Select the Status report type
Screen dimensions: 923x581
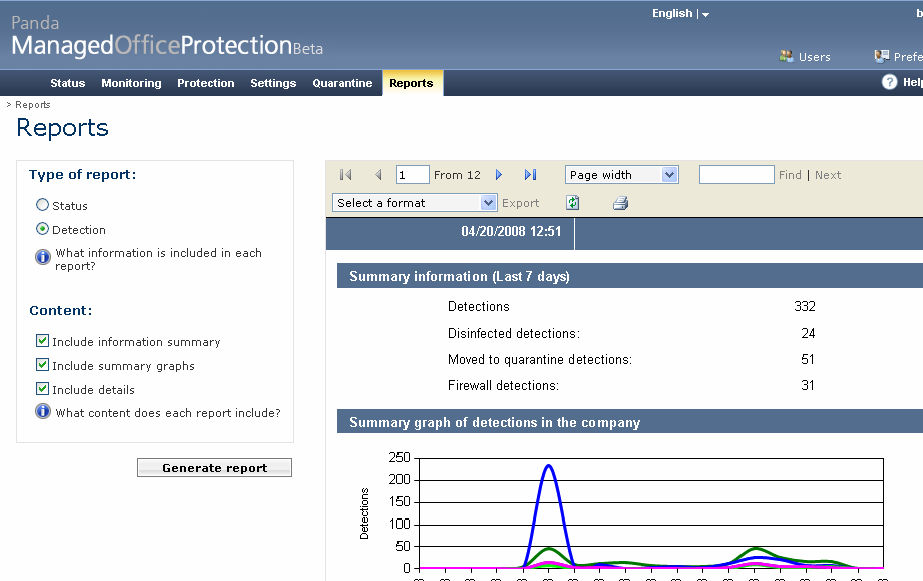point(42,205)
